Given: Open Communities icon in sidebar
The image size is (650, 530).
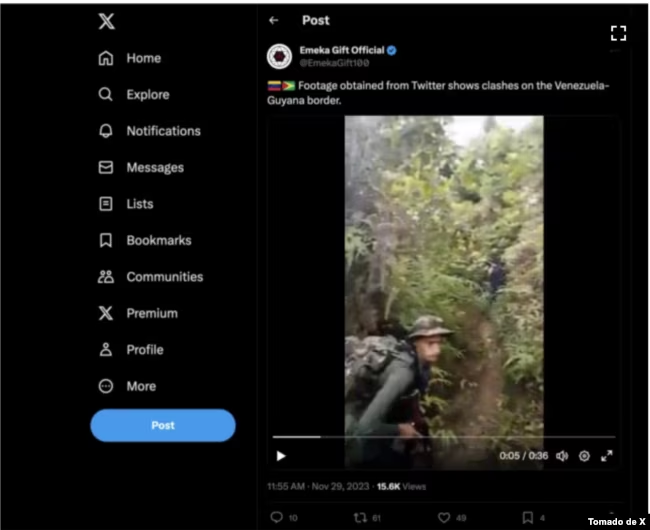Looking at the screenshot, I should (106, 277).
